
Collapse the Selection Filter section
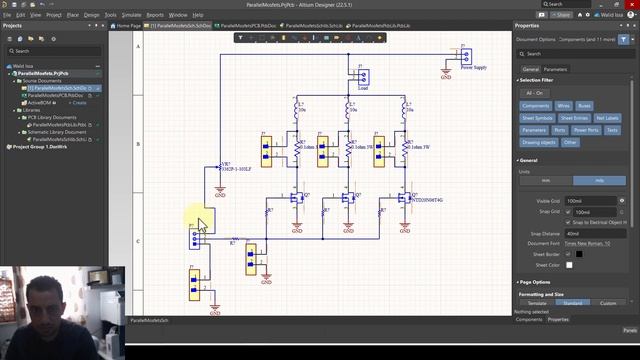pyautogui.click(x=518, y=80)
